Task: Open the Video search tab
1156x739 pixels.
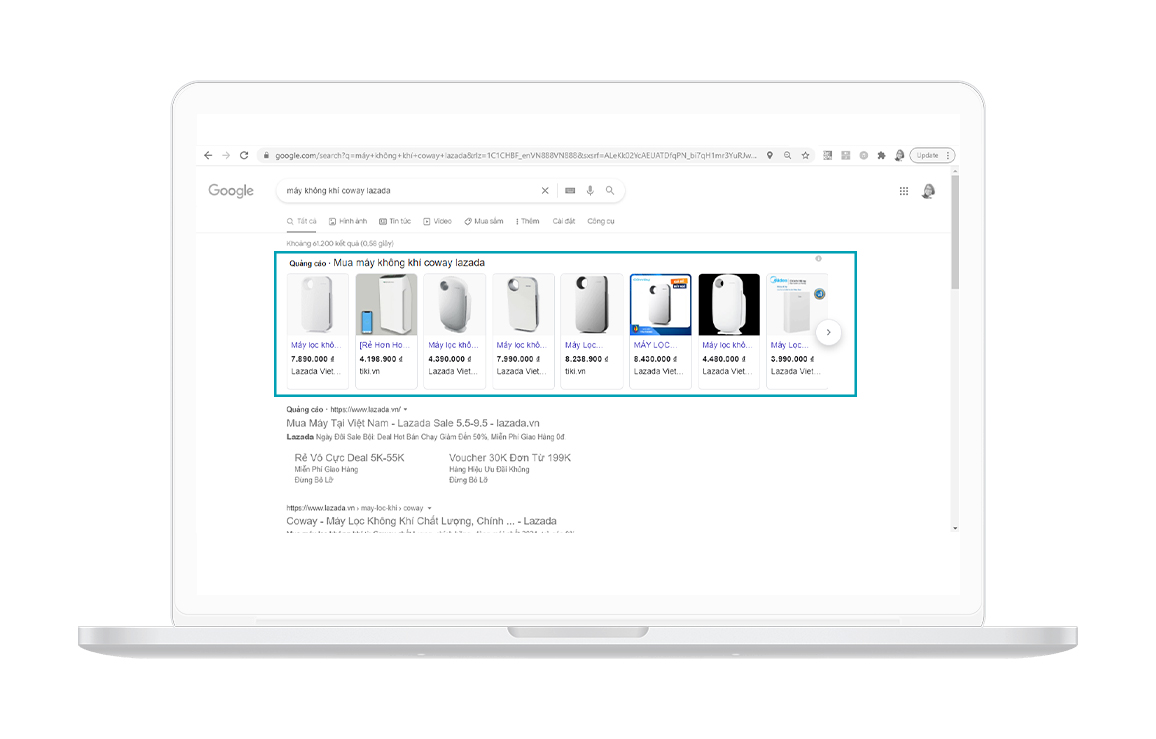Action: point(437,221)
